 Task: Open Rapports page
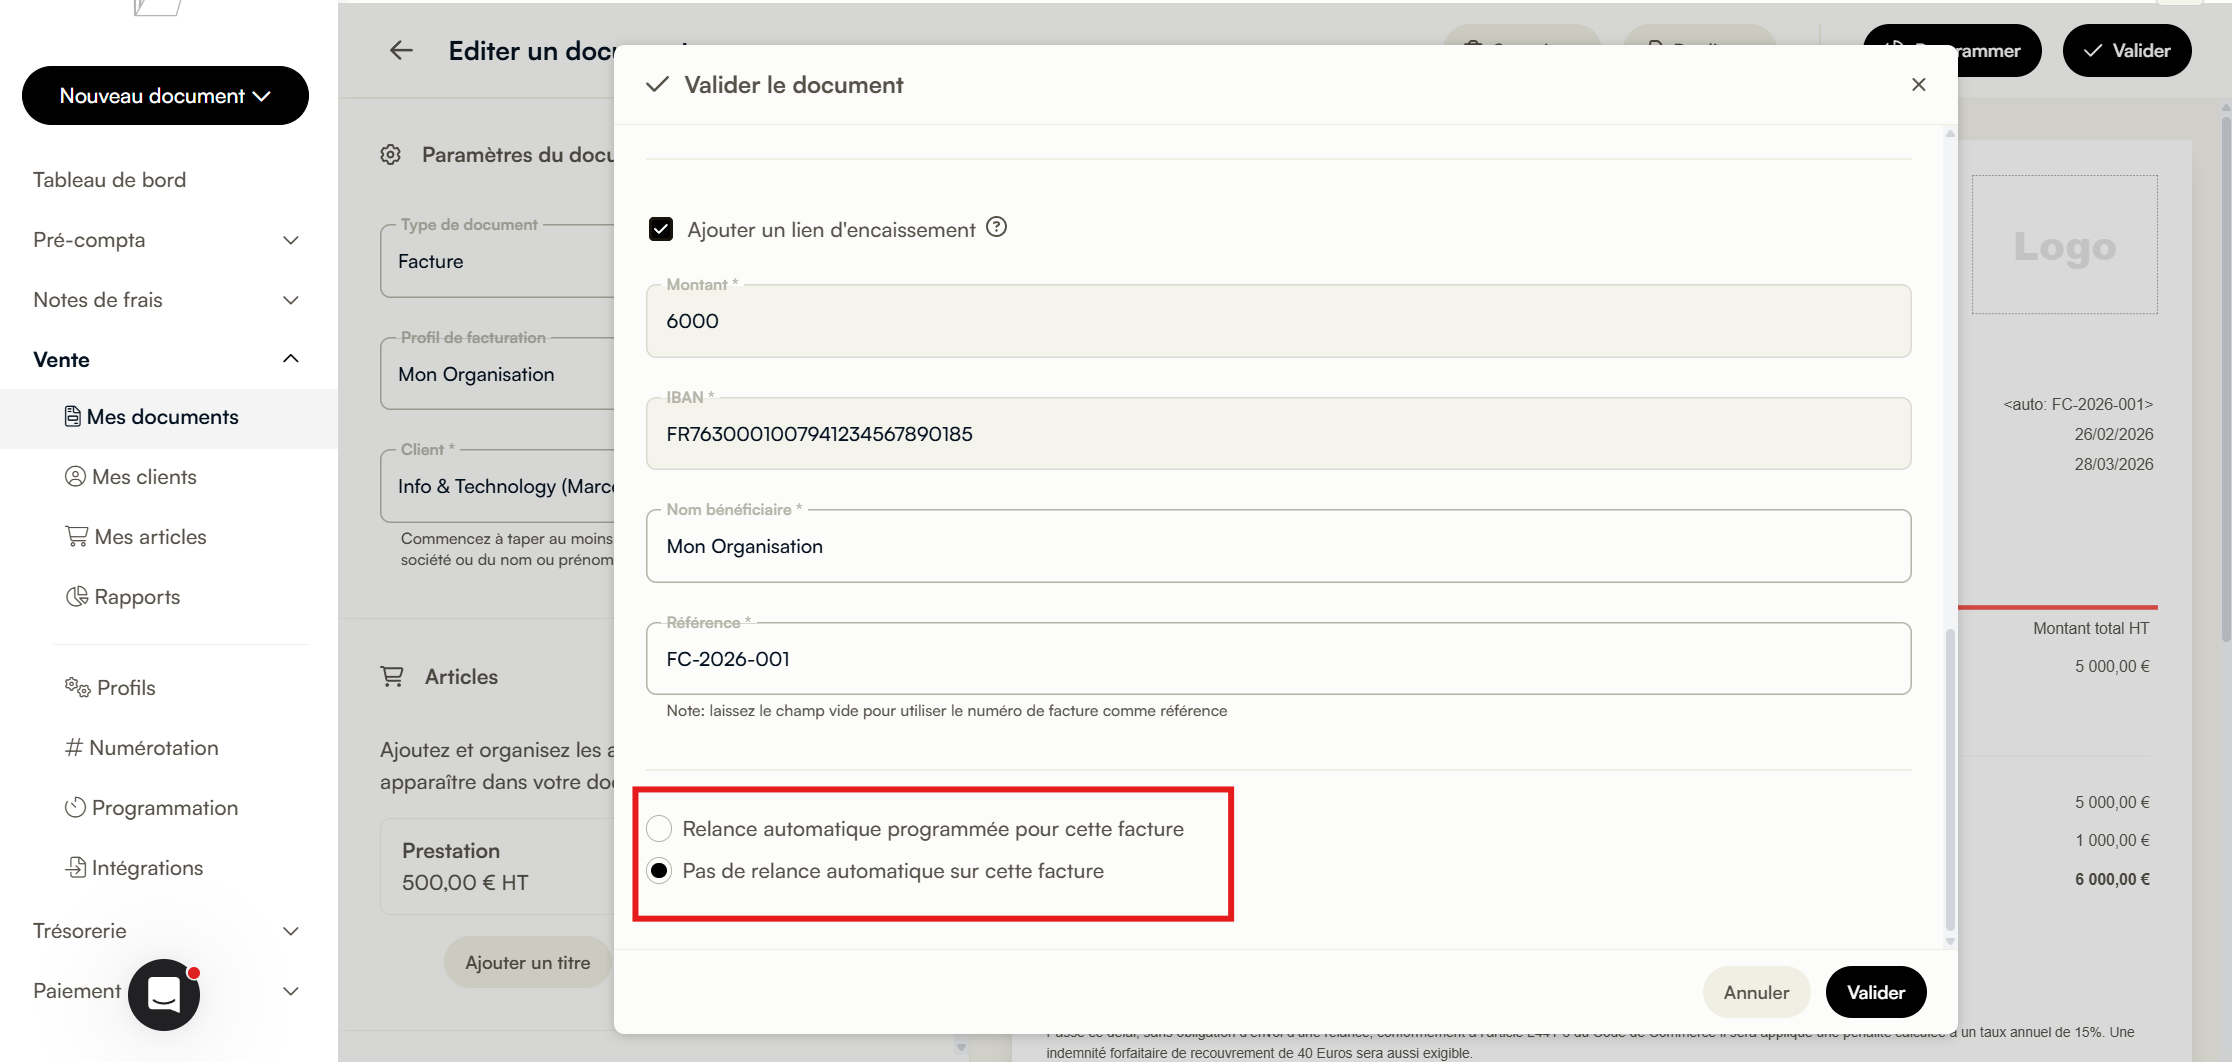point(137,597)
